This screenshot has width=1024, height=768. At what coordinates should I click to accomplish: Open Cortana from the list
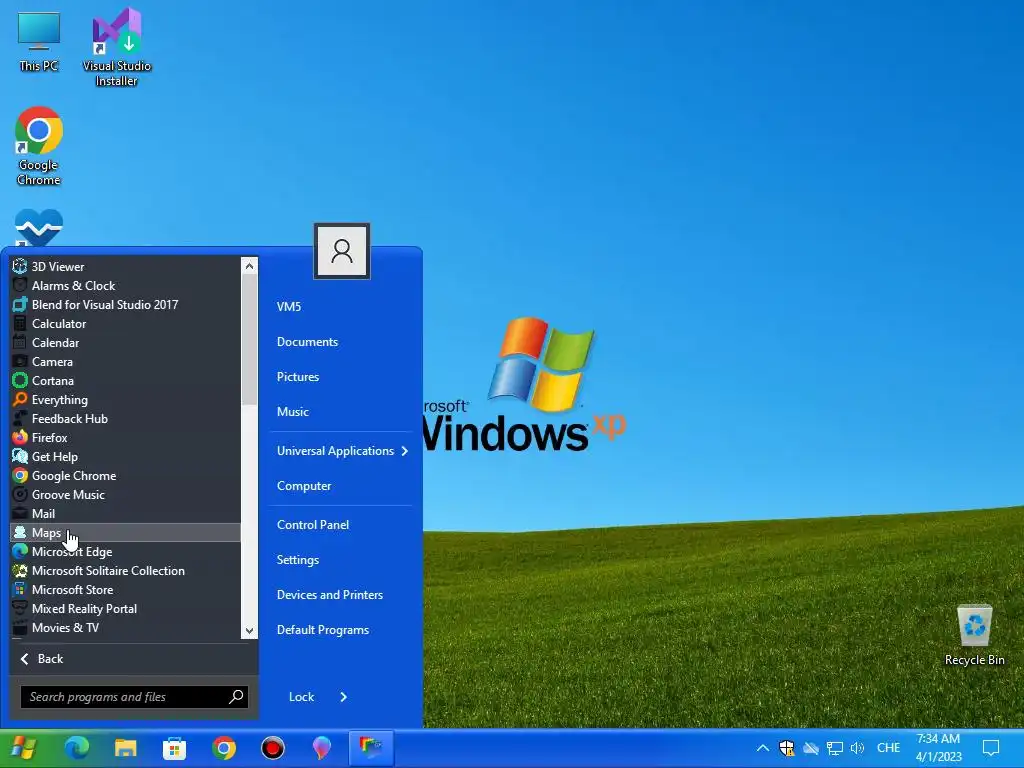point(125,380)
